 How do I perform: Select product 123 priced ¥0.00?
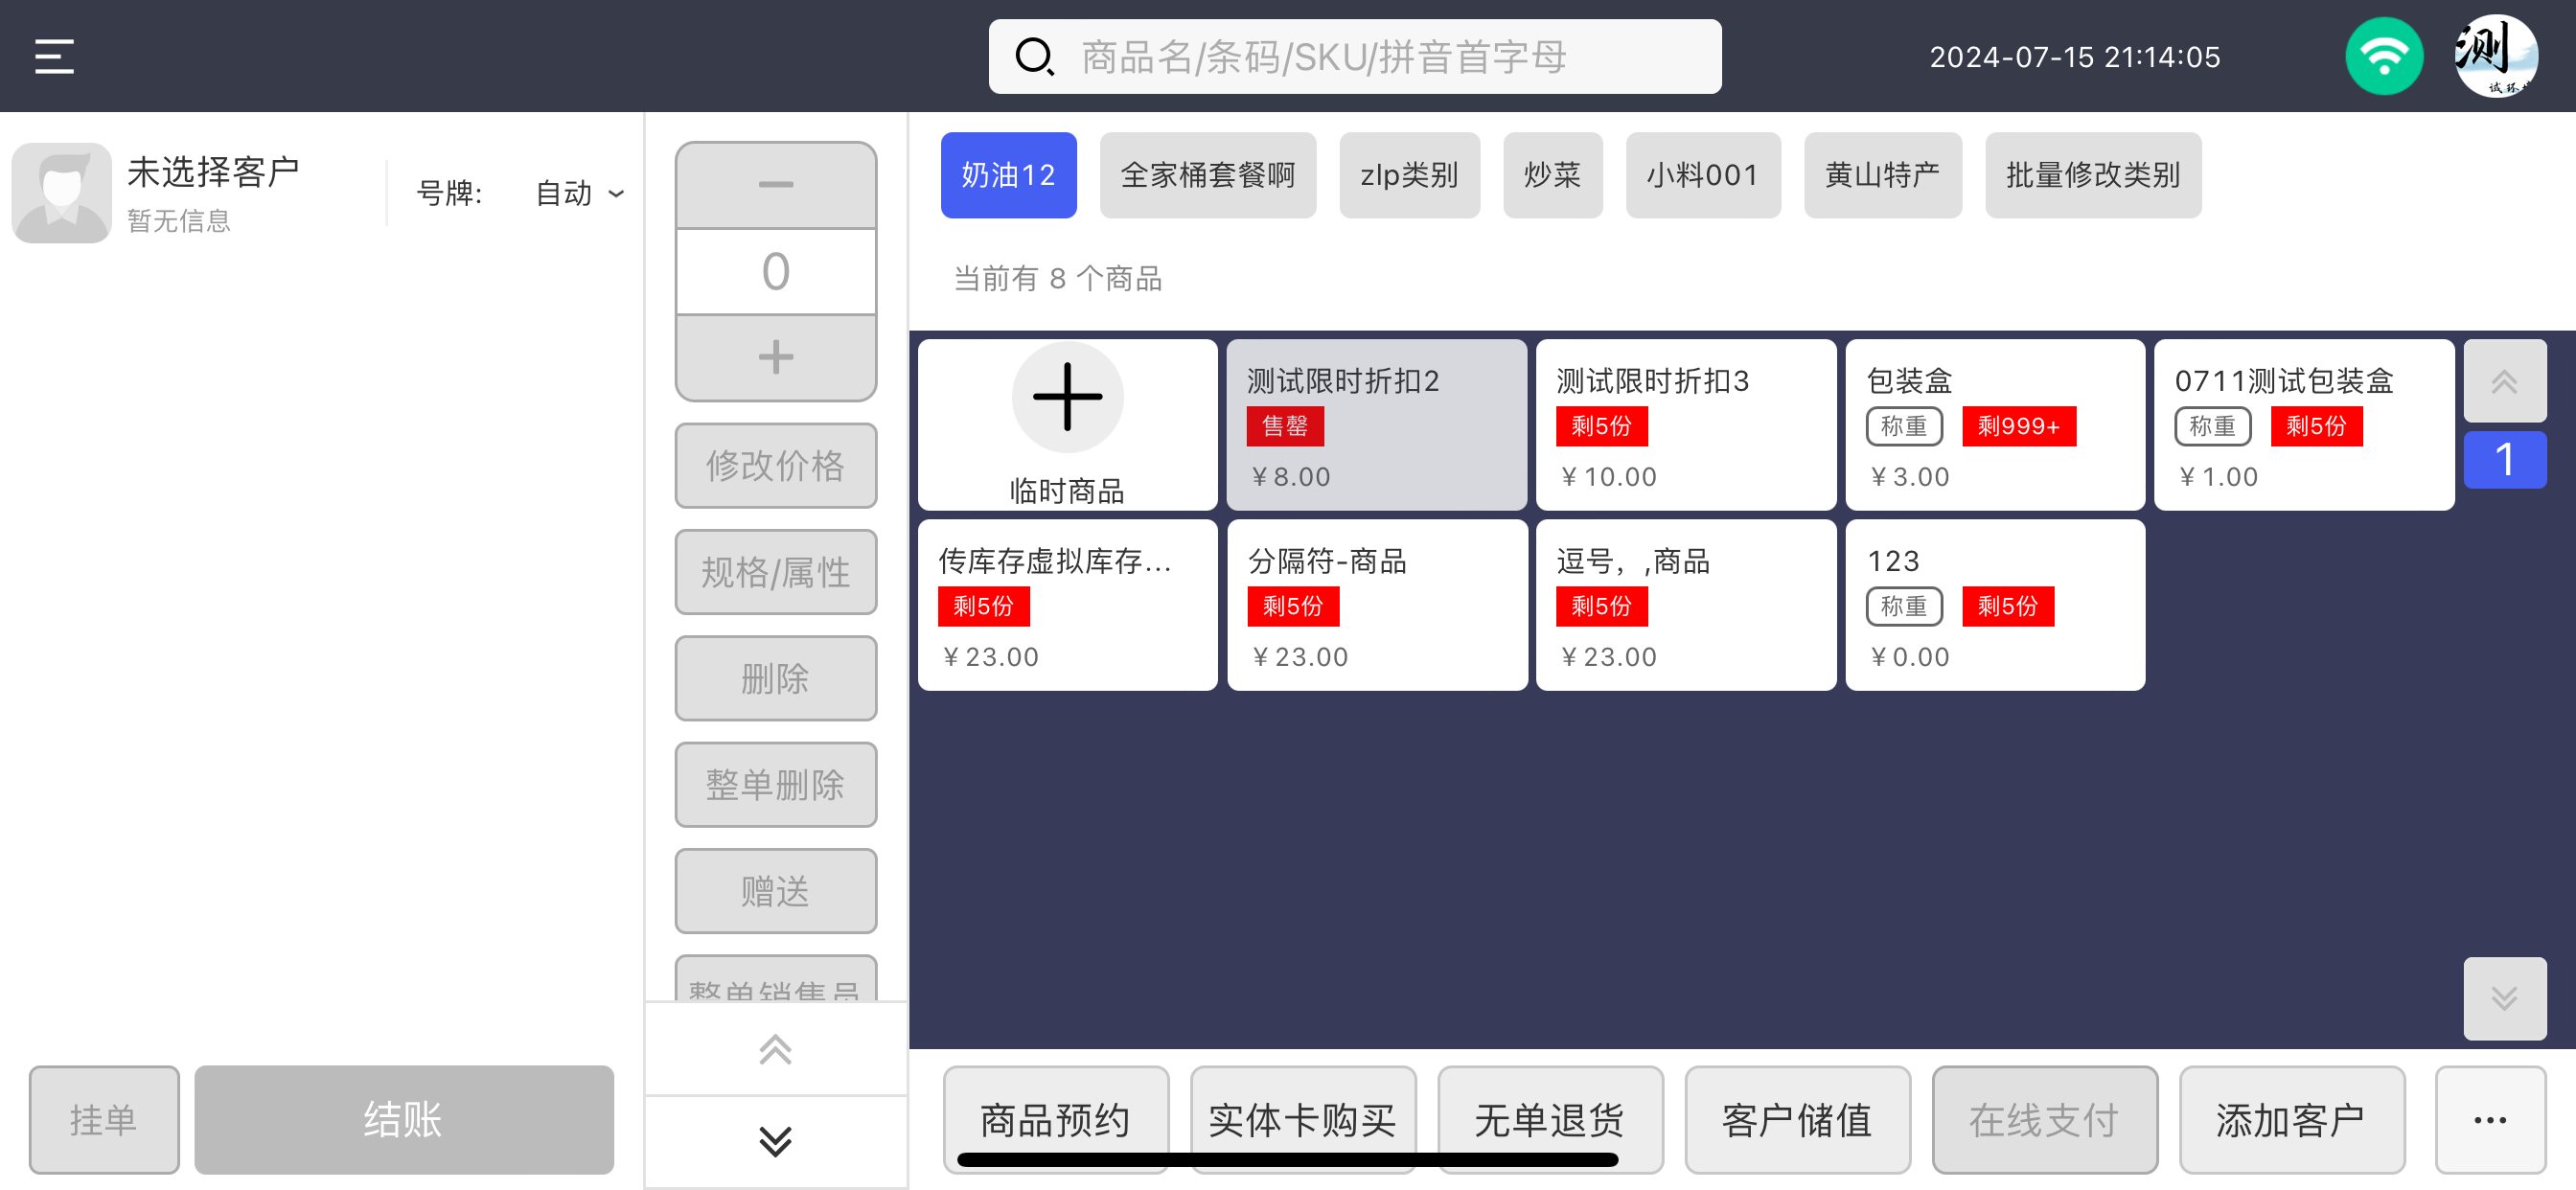tap(1994, 605)
